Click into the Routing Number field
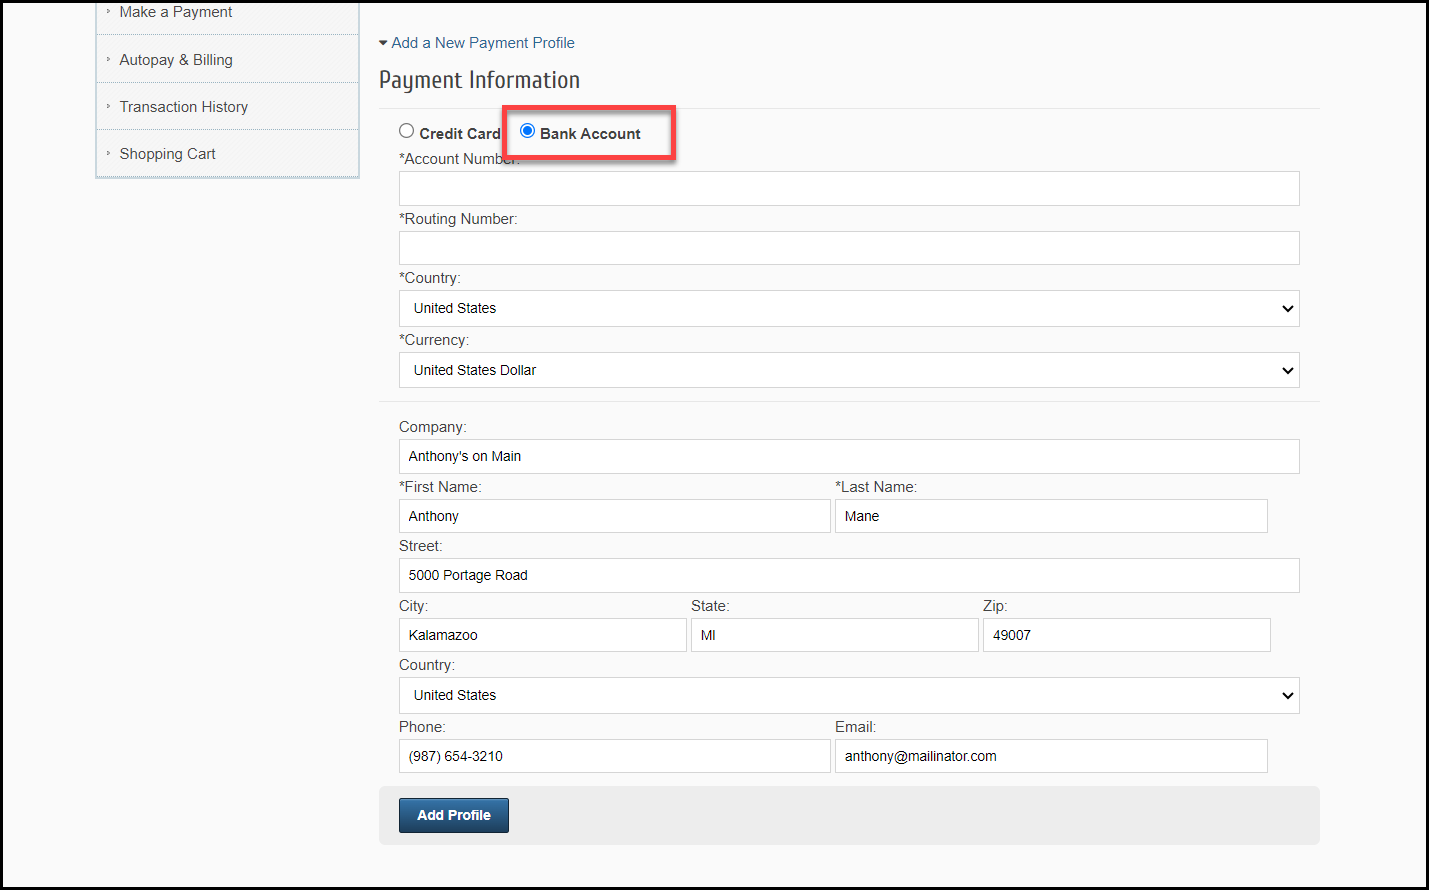The height and width of the screenshot is (890, 1429). click(x=849, y=248)
